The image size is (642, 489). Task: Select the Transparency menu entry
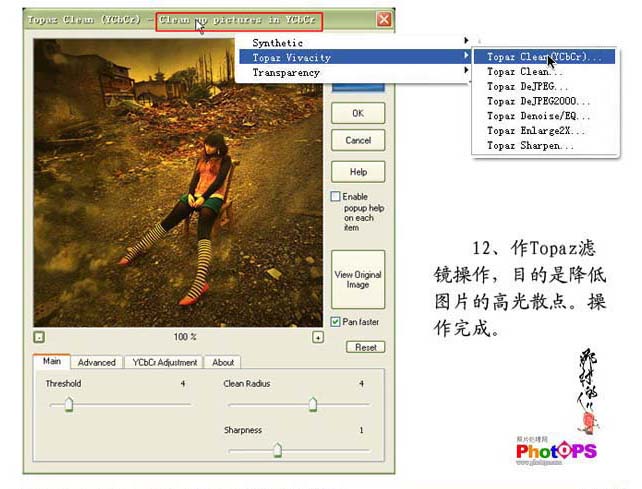[355, 72]
